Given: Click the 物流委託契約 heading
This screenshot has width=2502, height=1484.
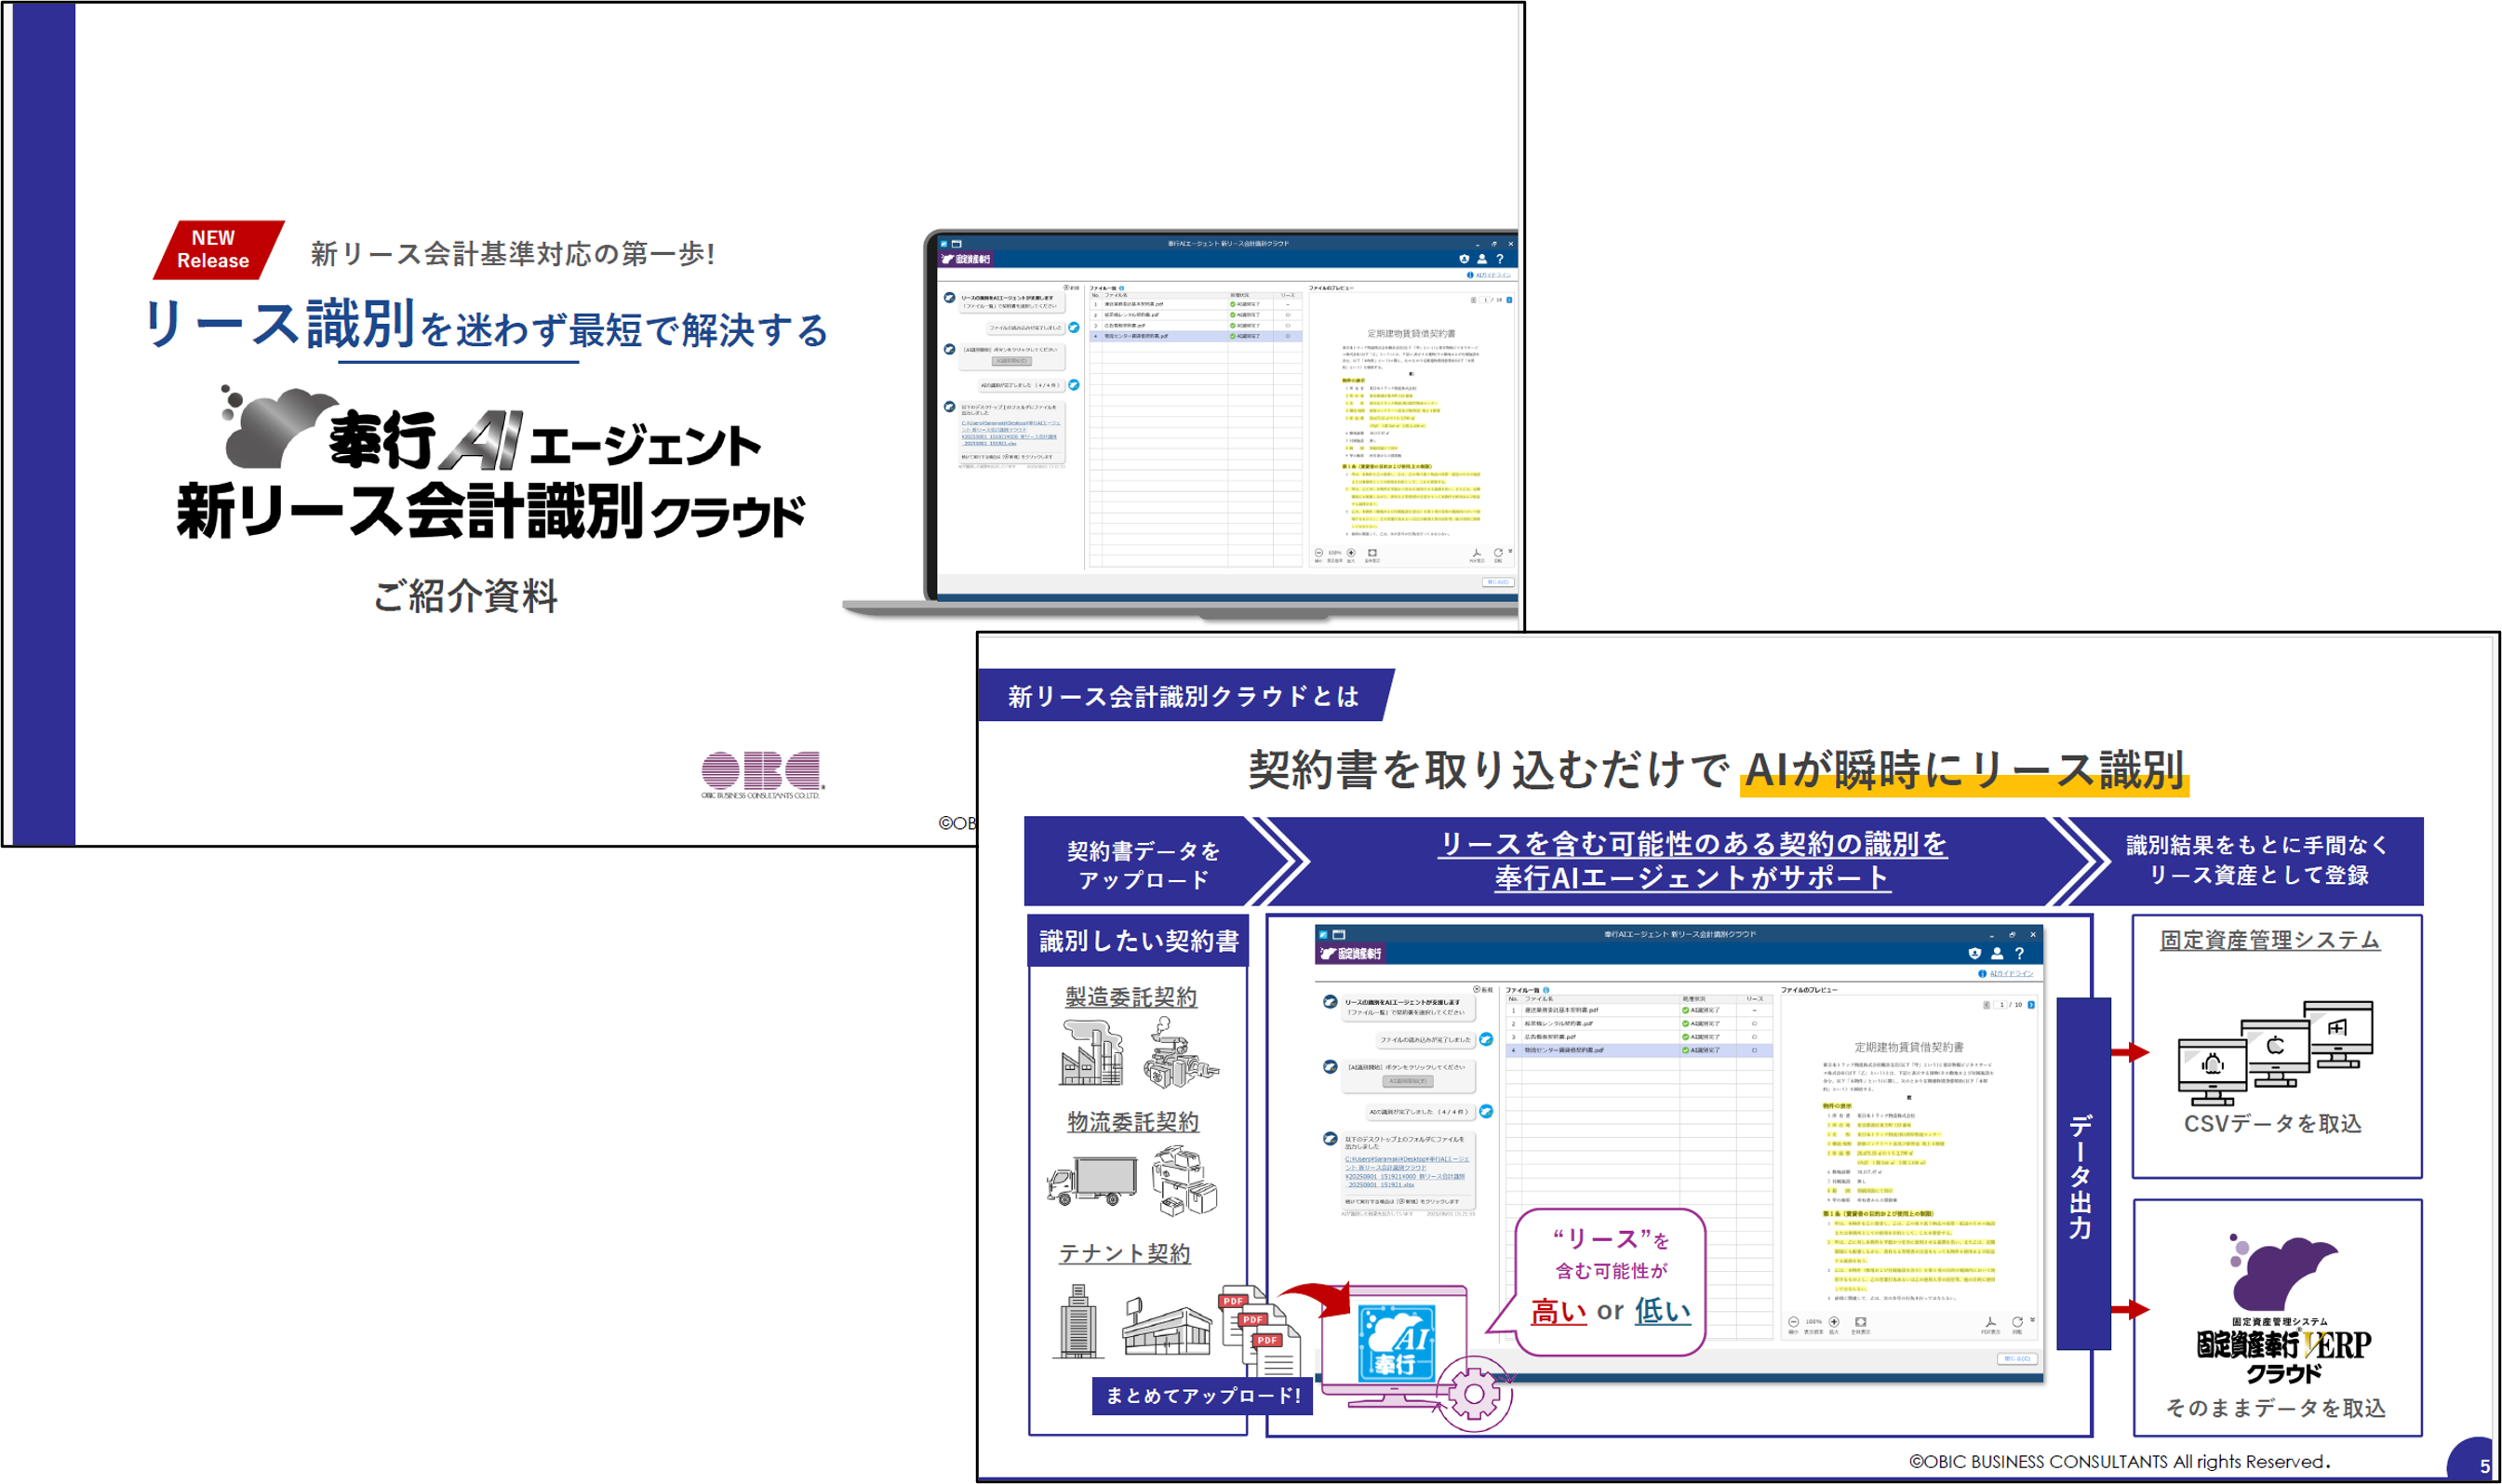Looking at the screenshot, I should (1133, 1122).
